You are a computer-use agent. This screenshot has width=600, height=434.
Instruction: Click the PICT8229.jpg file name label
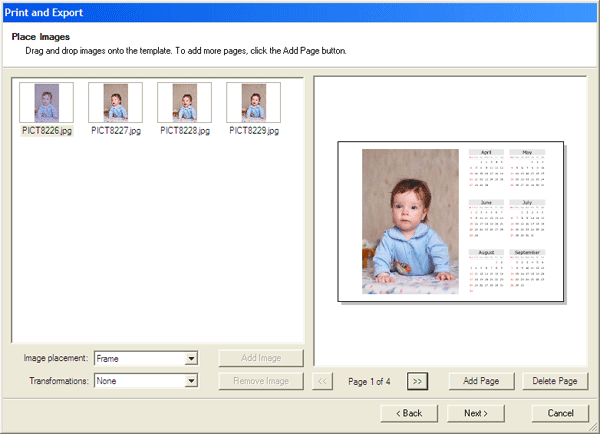[x=254, y=131]
